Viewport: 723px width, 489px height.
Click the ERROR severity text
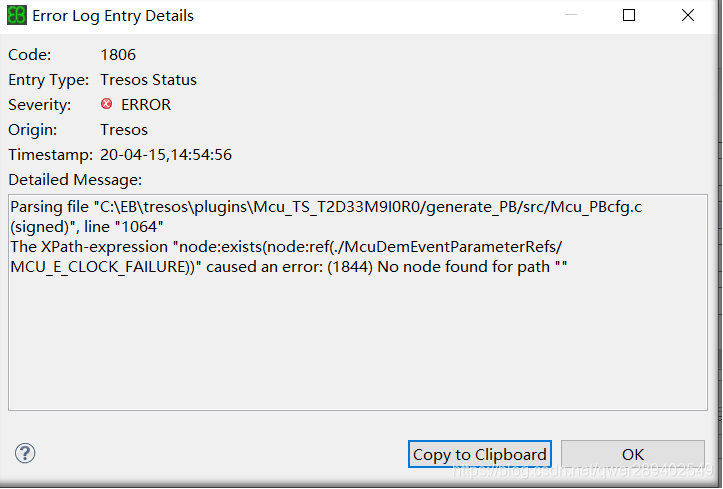point(146,105)
